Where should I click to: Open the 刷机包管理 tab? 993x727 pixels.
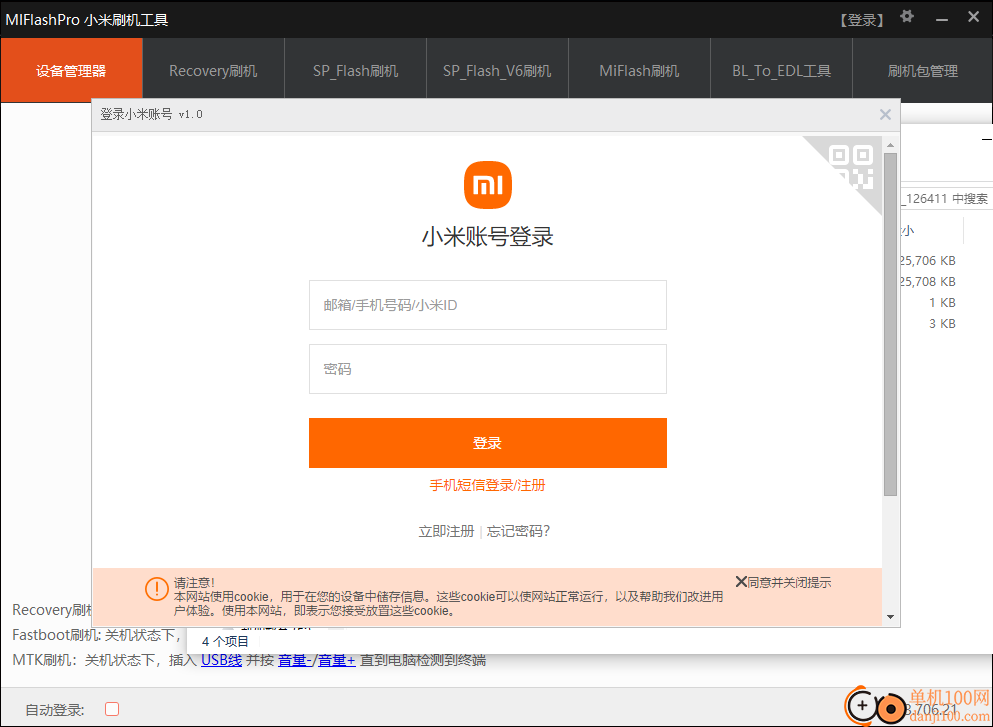[x=923, y=70]
